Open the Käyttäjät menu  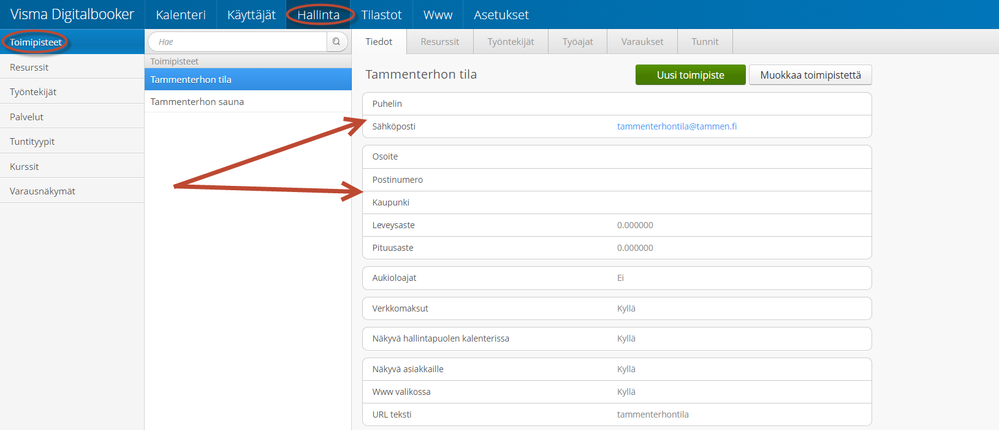251,15
